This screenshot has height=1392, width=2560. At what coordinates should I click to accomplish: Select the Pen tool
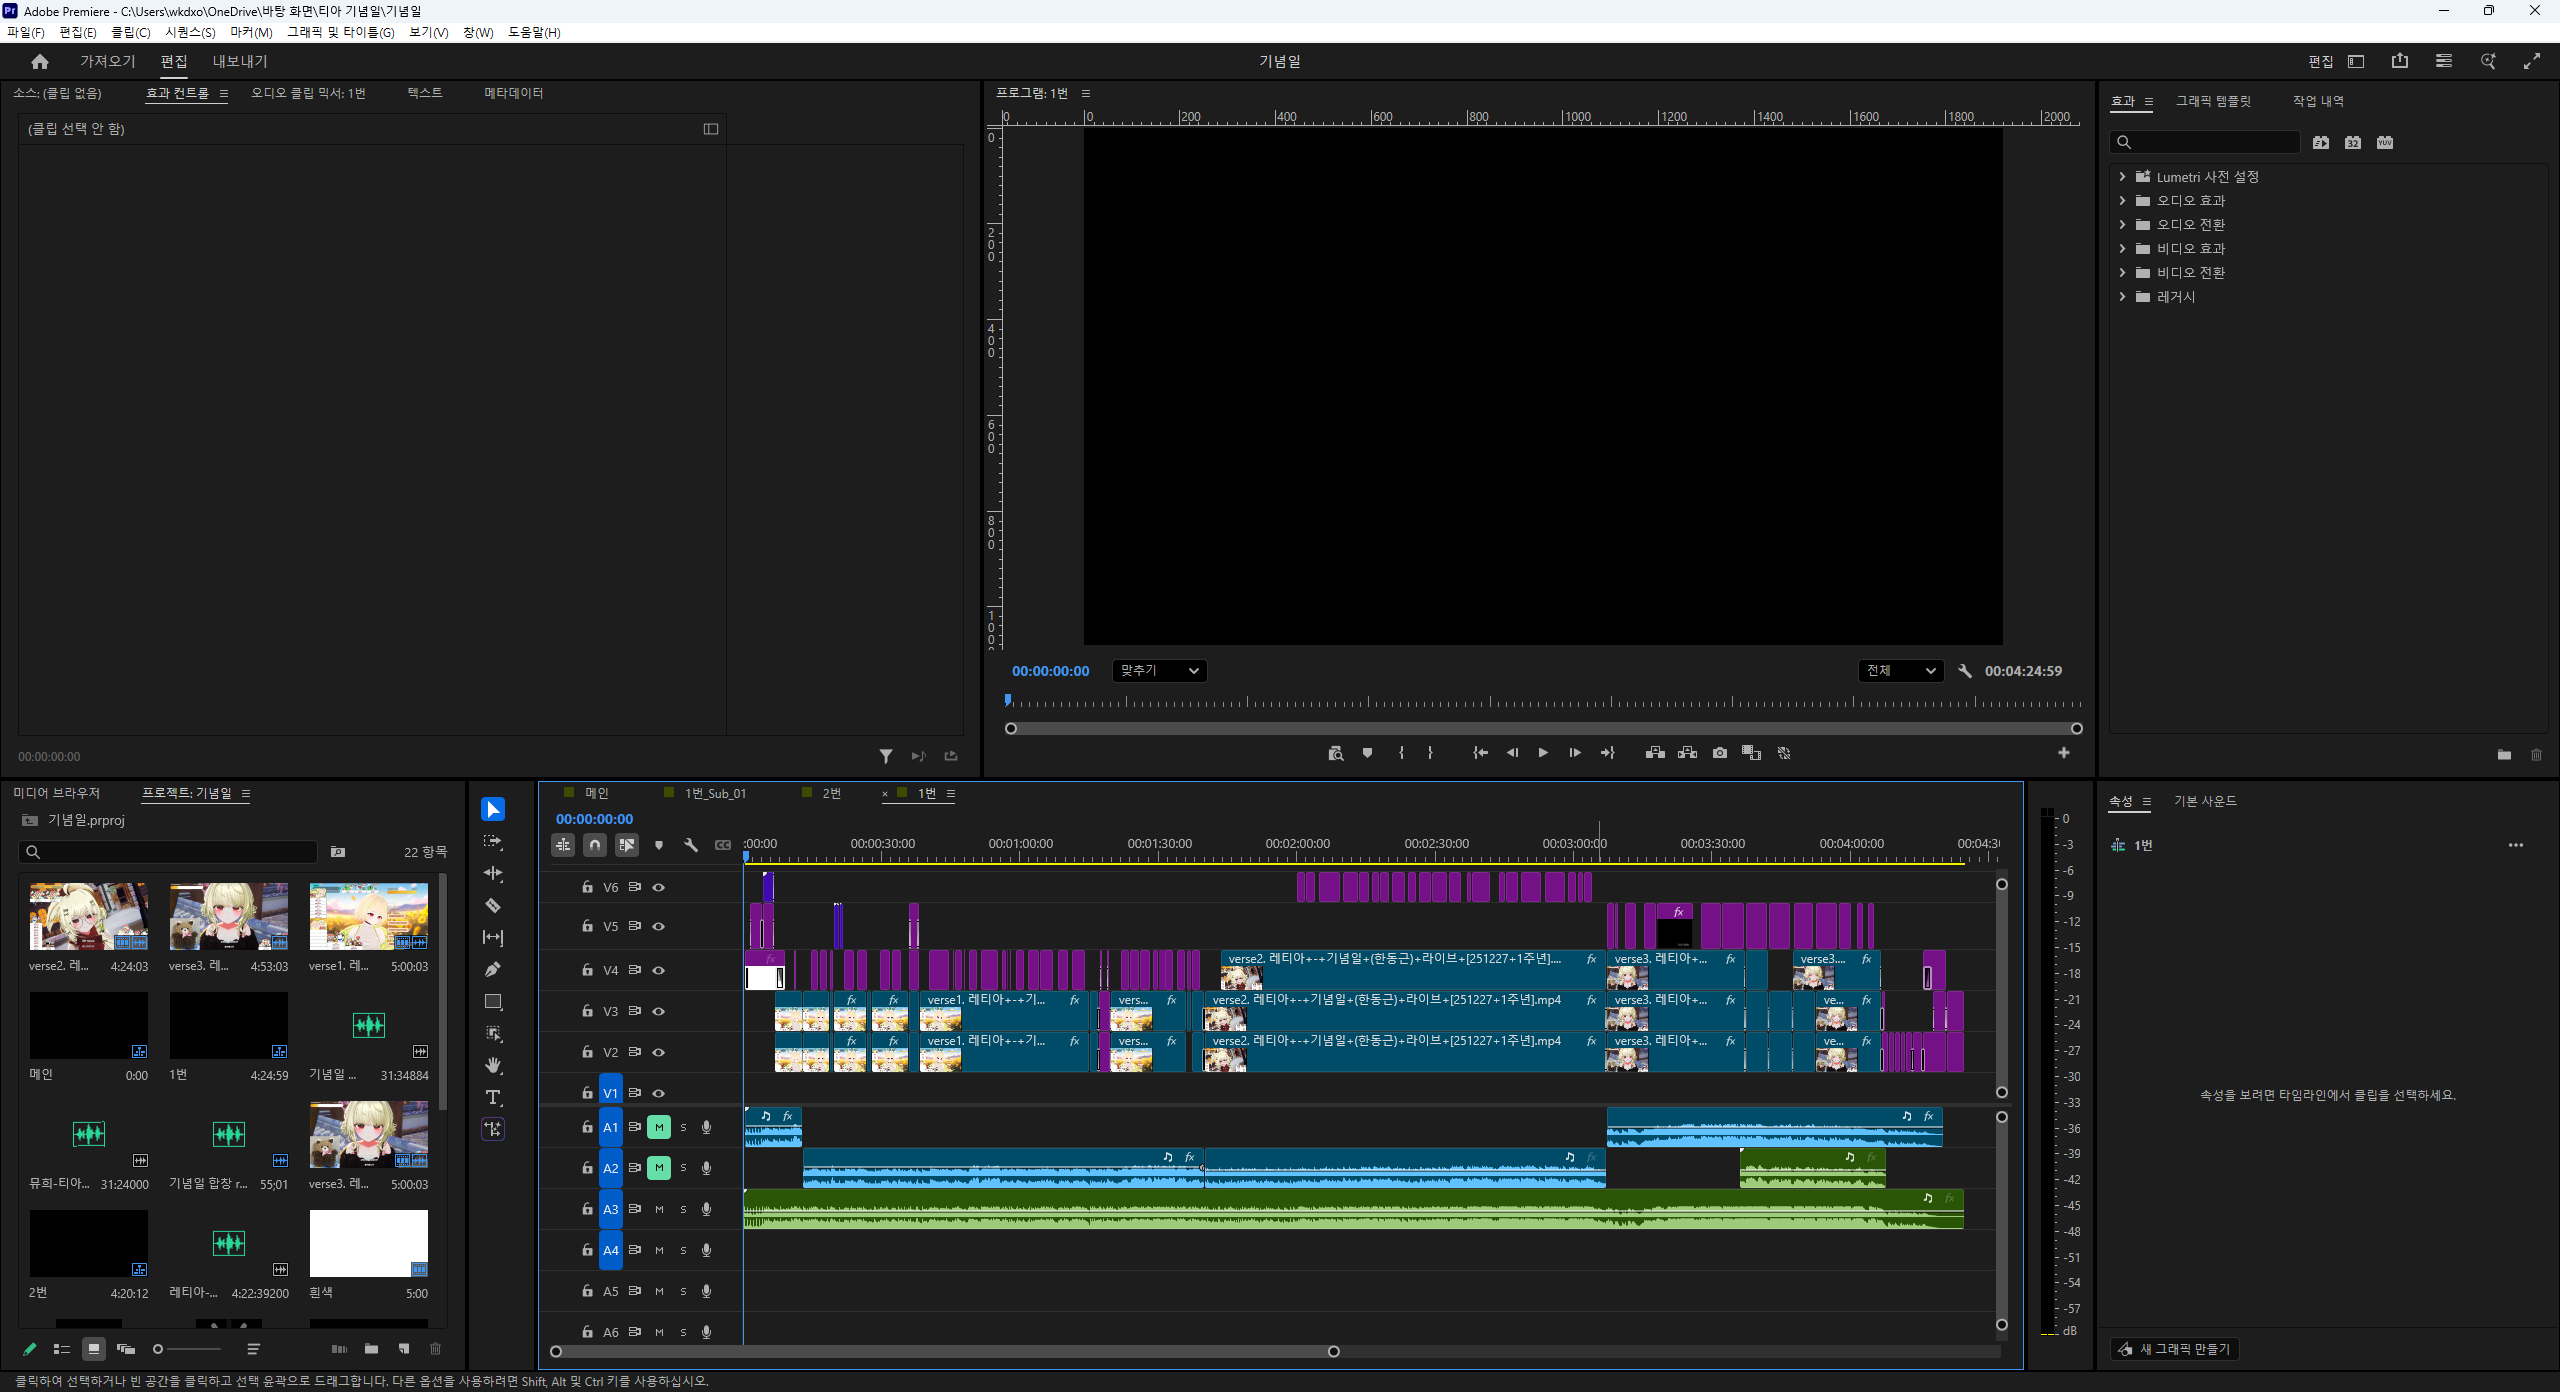[493, 969]
